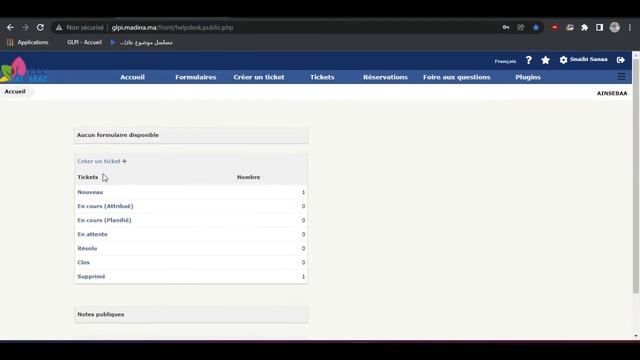Open the Chrome profile avatar

615,27
